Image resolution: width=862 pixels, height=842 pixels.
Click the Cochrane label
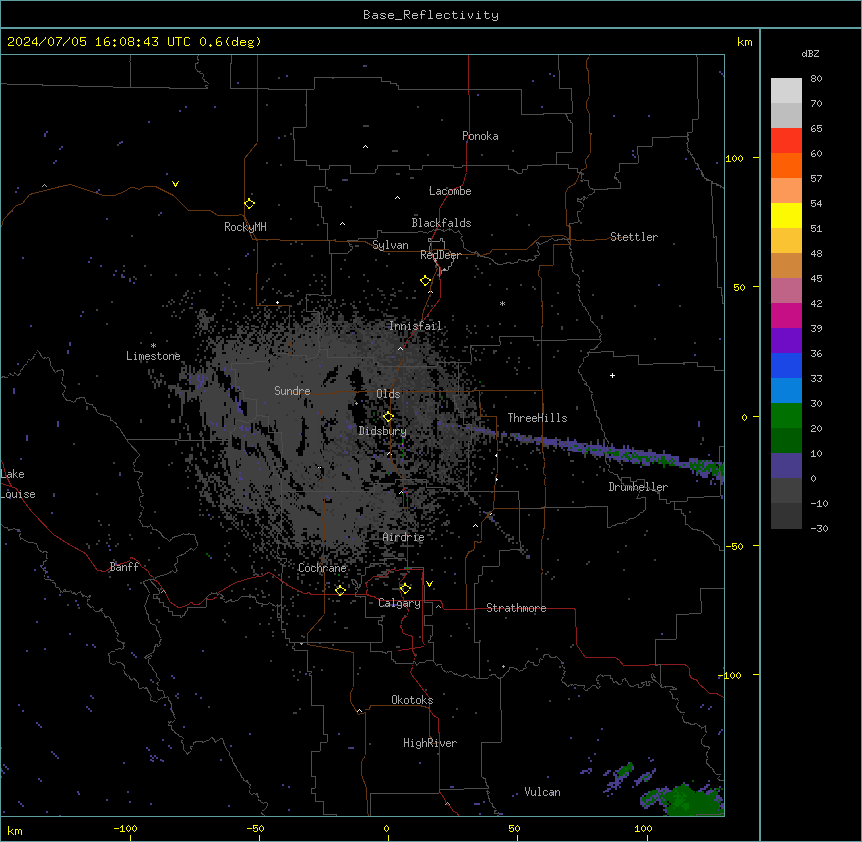pos(322,568)
